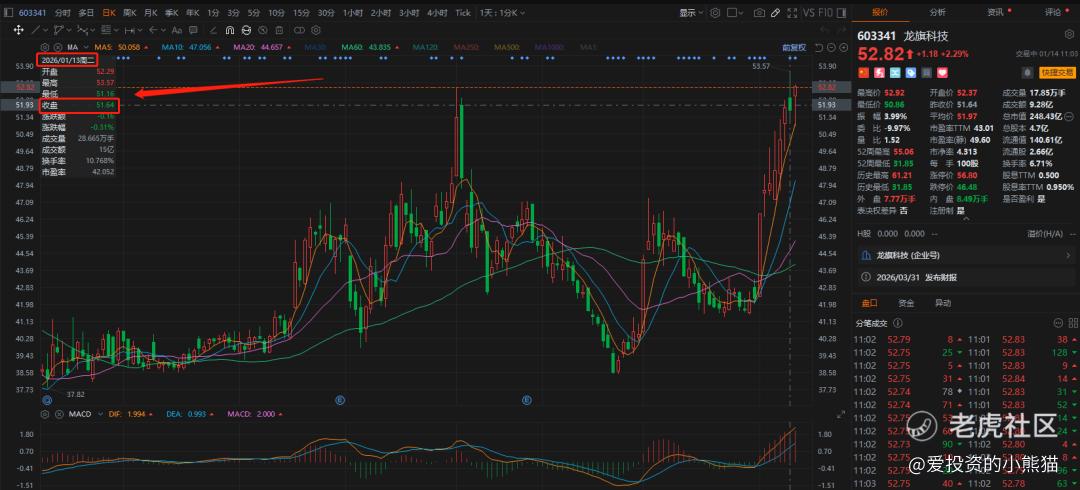This screenshot has height=490, width=1080.
Task: Switch to 周K weekly candlestick
Action: pos(129,12)
